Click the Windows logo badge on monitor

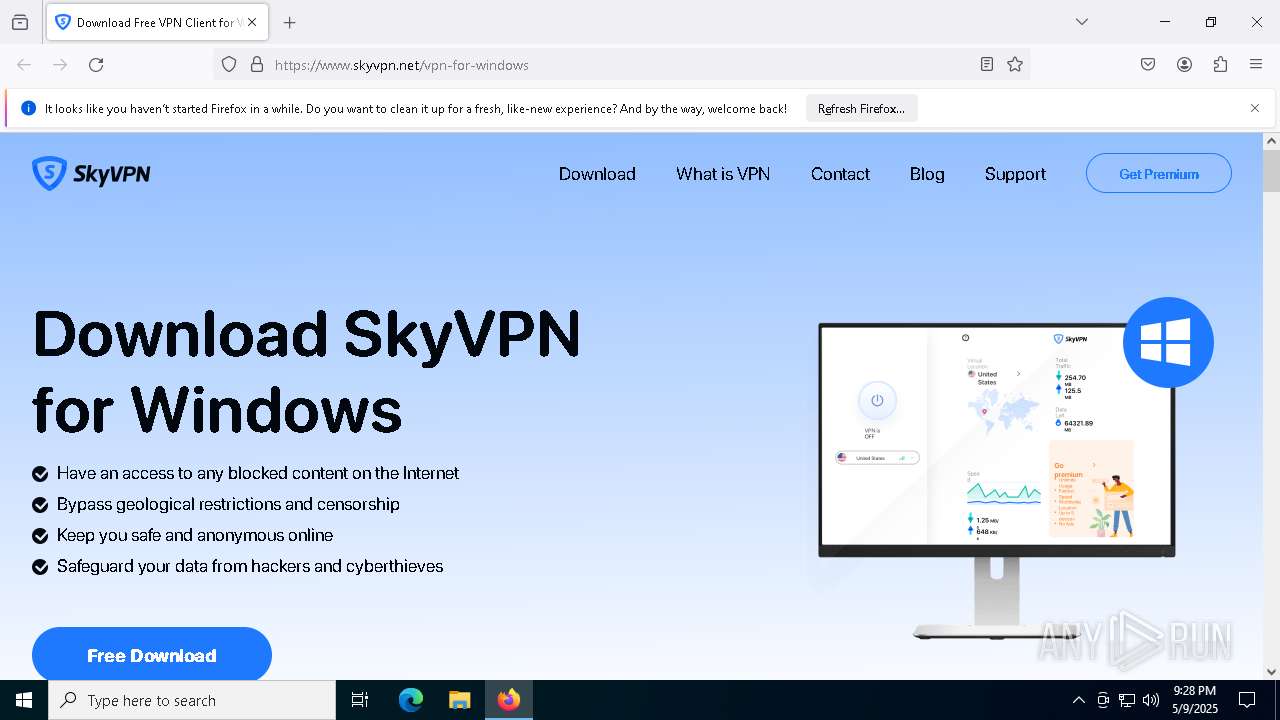click(x=1168, y=342)
